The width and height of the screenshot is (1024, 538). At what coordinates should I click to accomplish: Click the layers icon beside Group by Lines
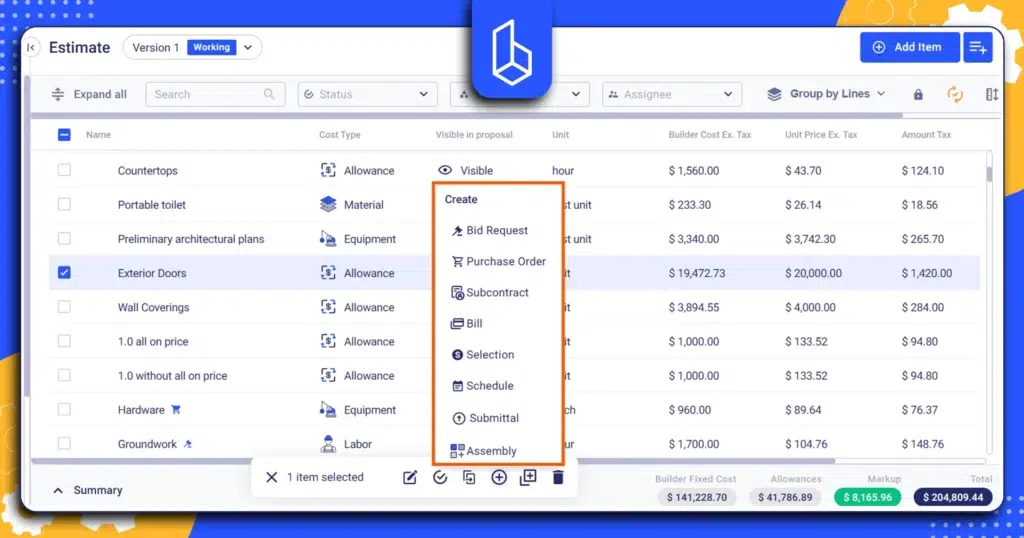click(x=774, y=94)
